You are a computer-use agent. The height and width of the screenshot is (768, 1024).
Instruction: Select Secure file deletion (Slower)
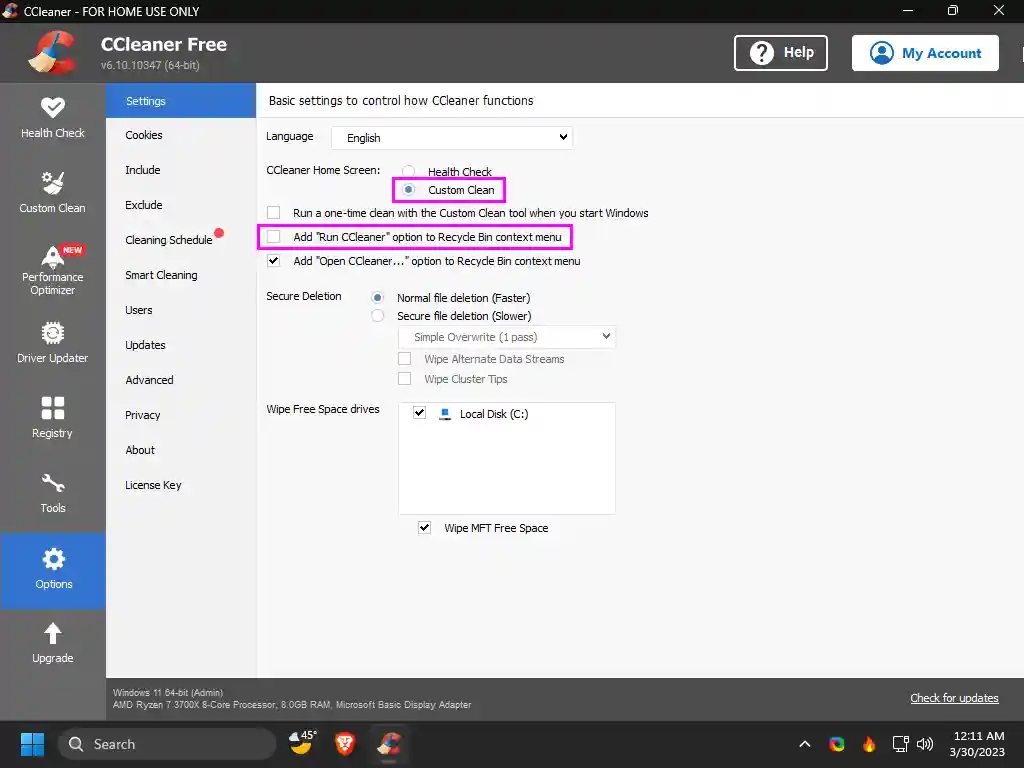click(x=377, y=315)
